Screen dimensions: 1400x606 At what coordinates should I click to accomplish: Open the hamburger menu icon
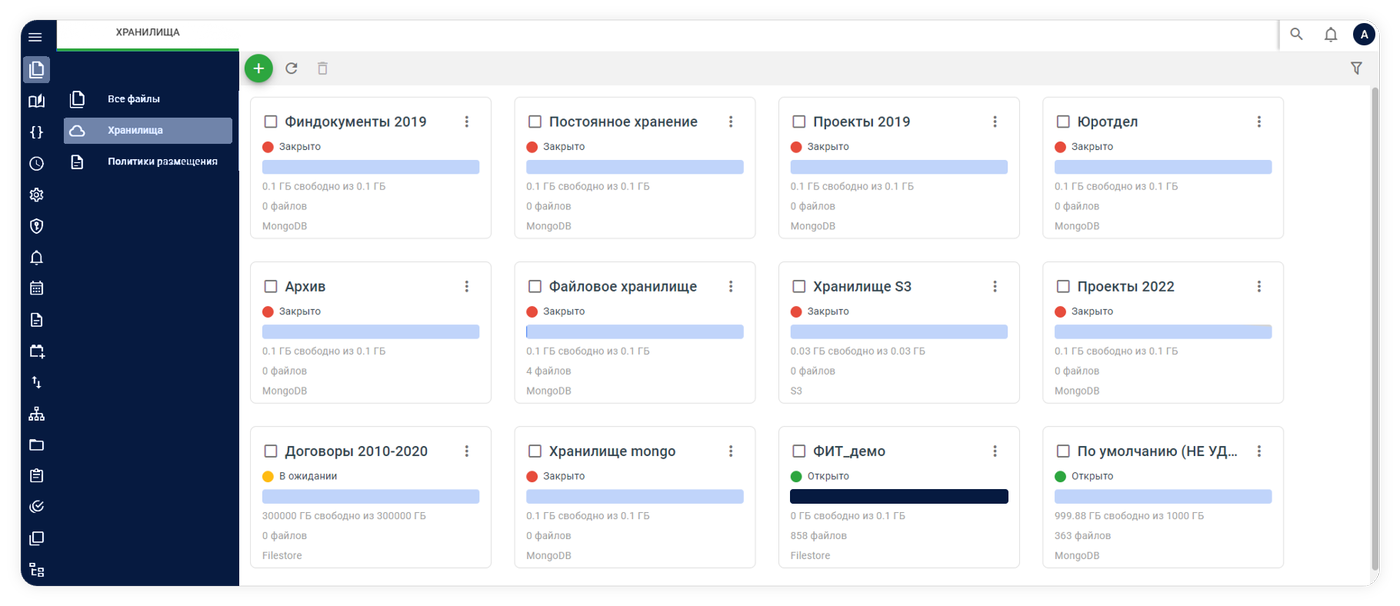tap(36, 37)
